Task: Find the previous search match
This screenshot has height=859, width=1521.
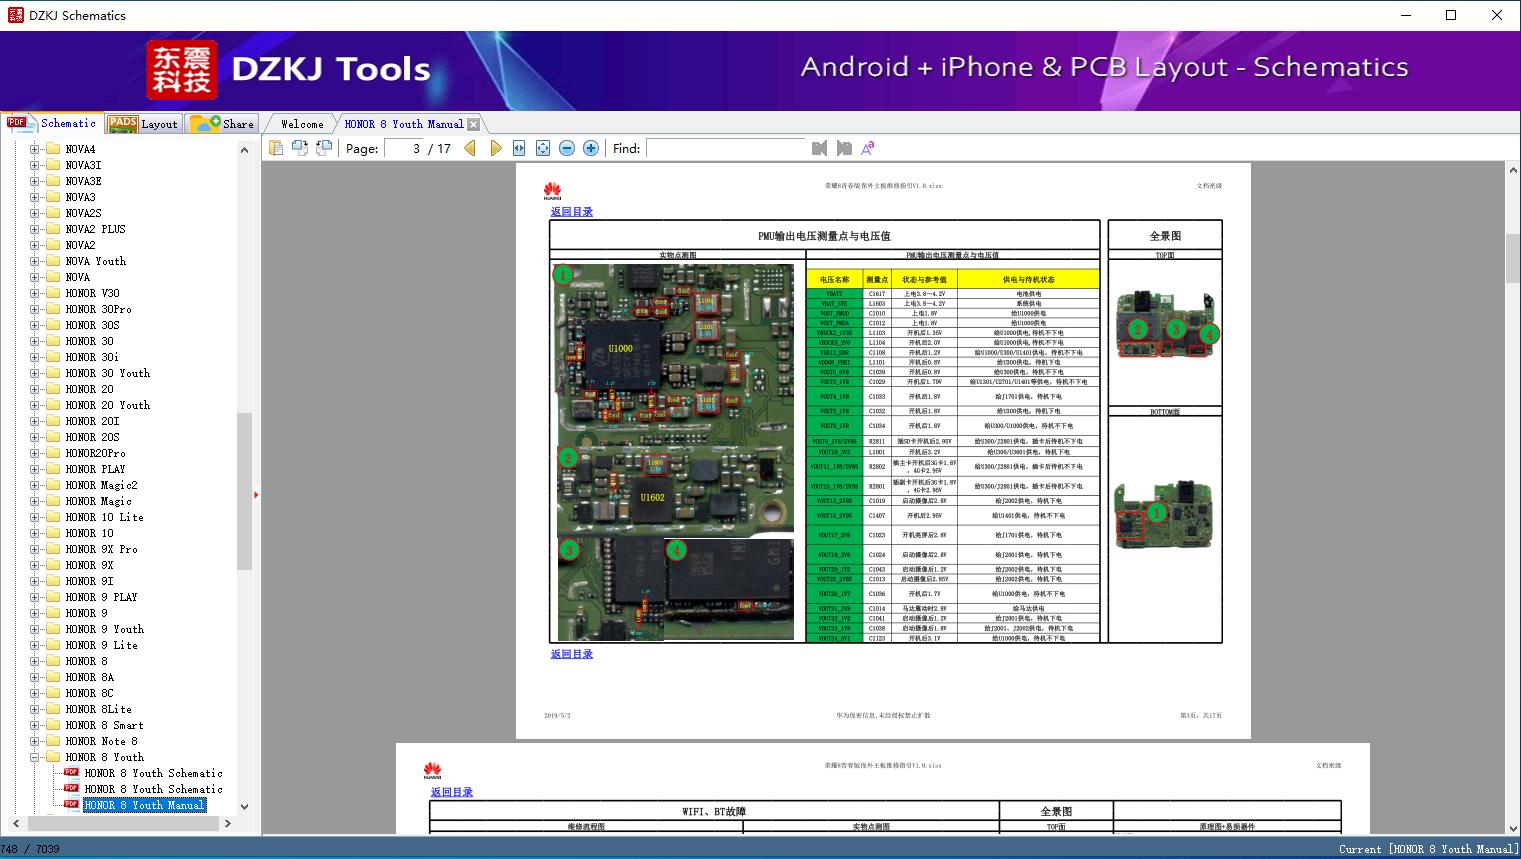Action: tap(820, 148)
